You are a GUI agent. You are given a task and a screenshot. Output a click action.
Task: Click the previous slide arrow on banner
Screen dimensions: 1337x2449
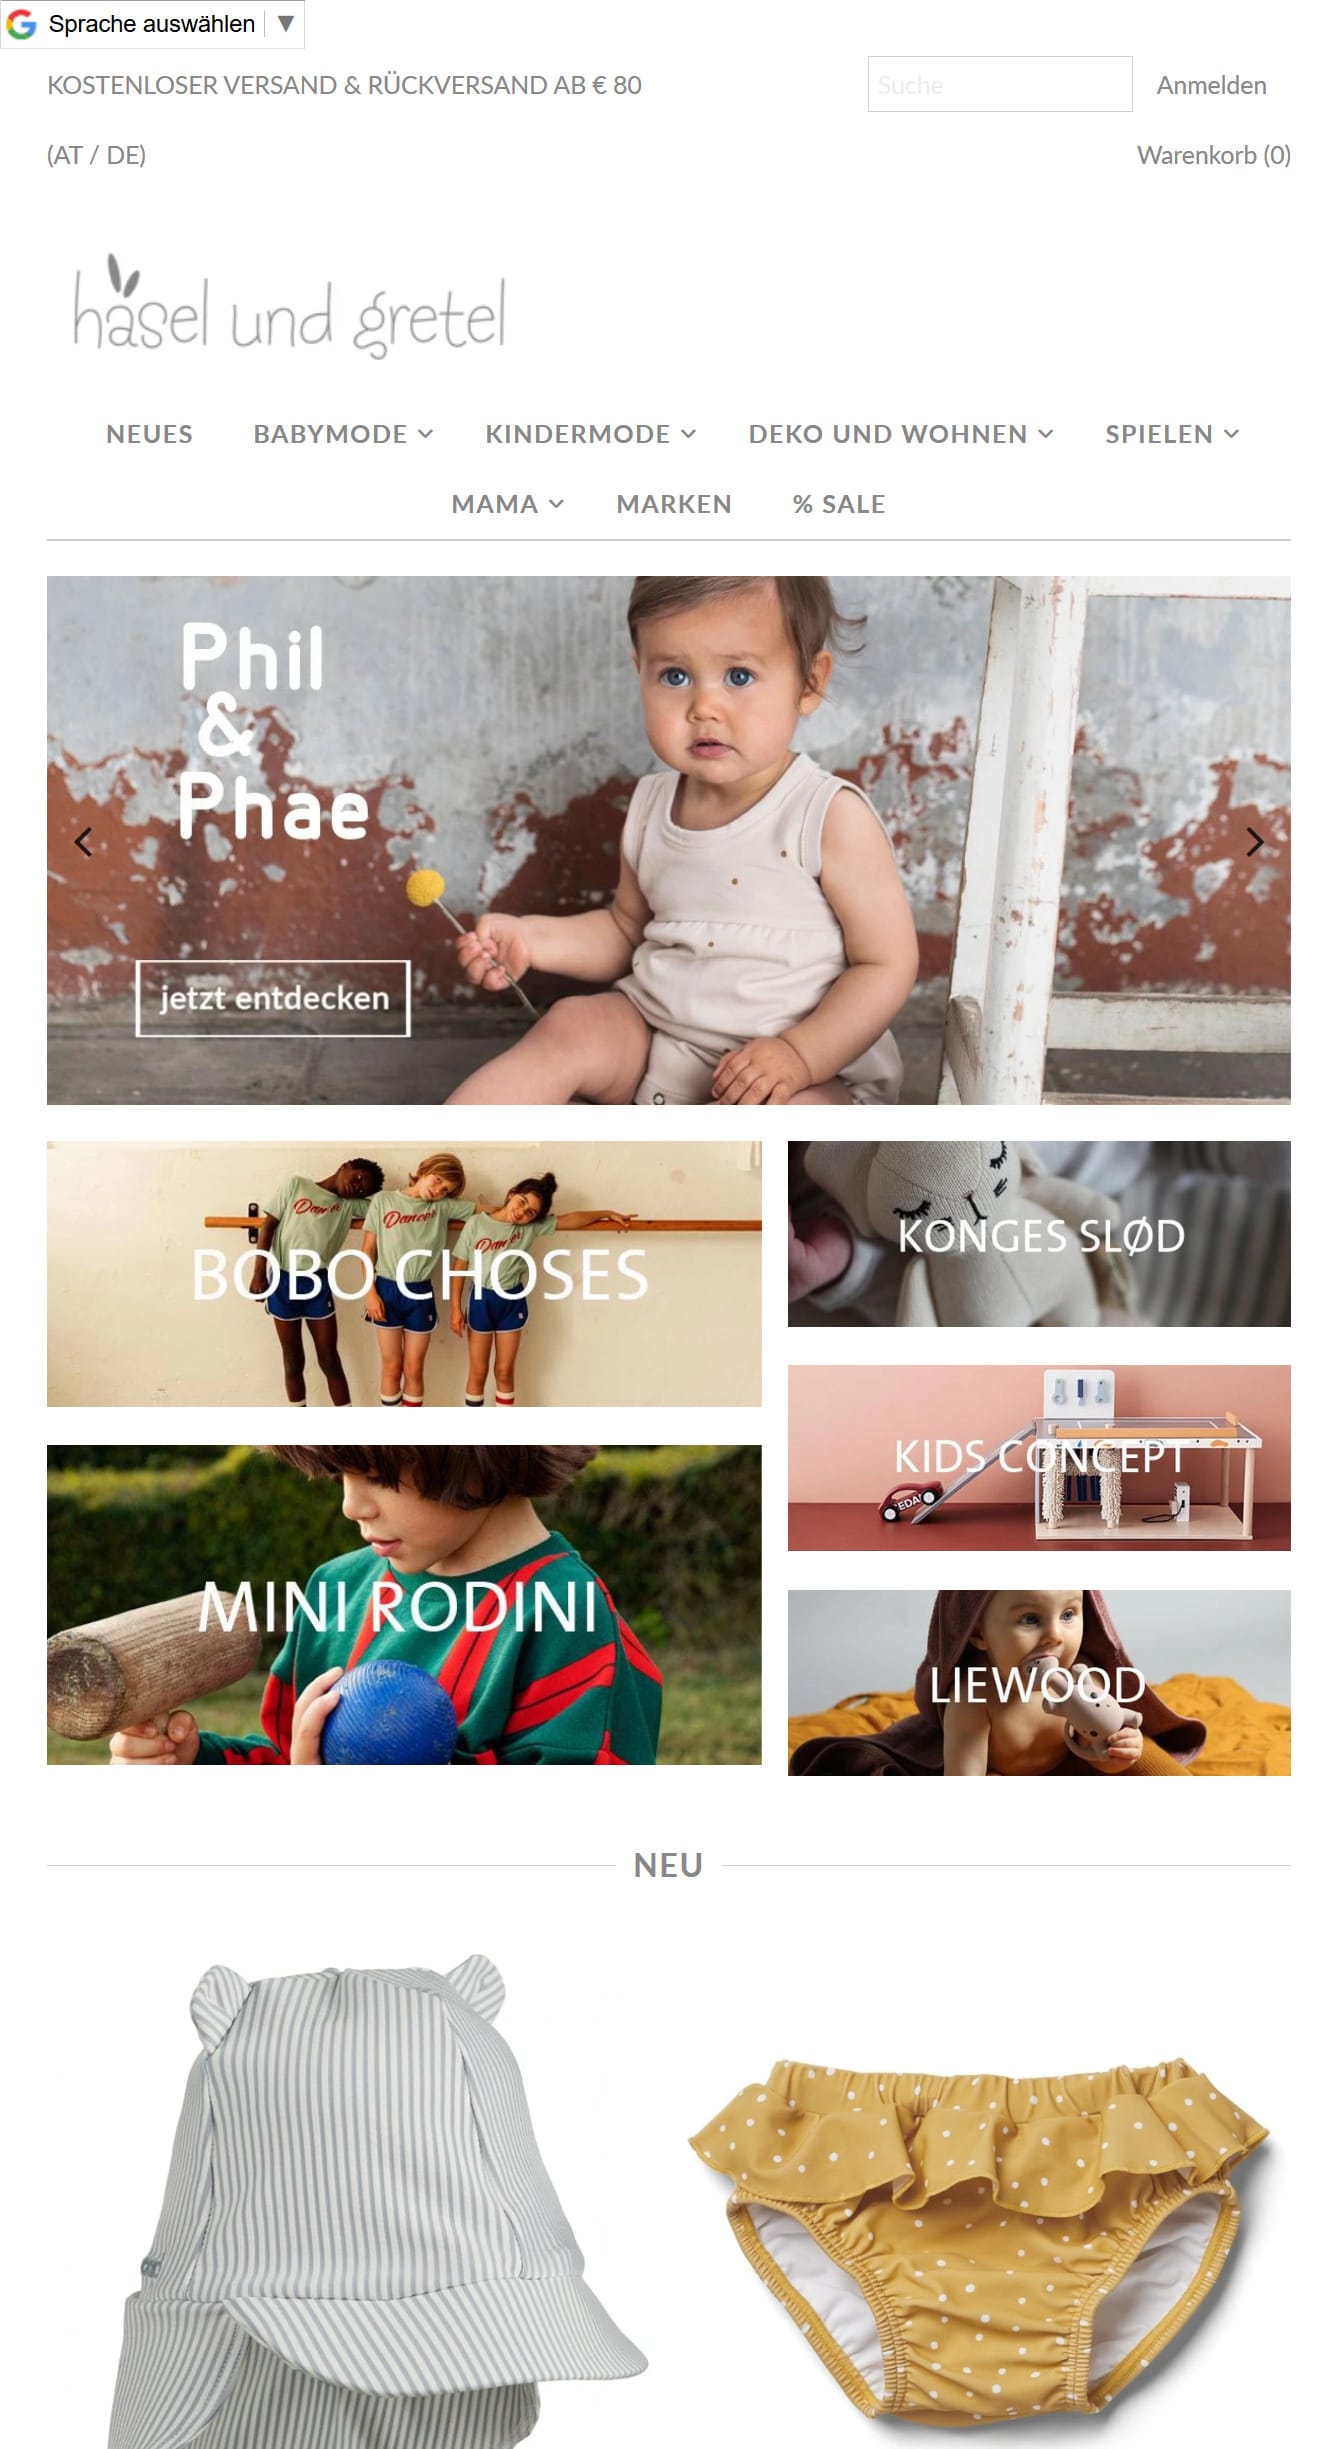84,842
